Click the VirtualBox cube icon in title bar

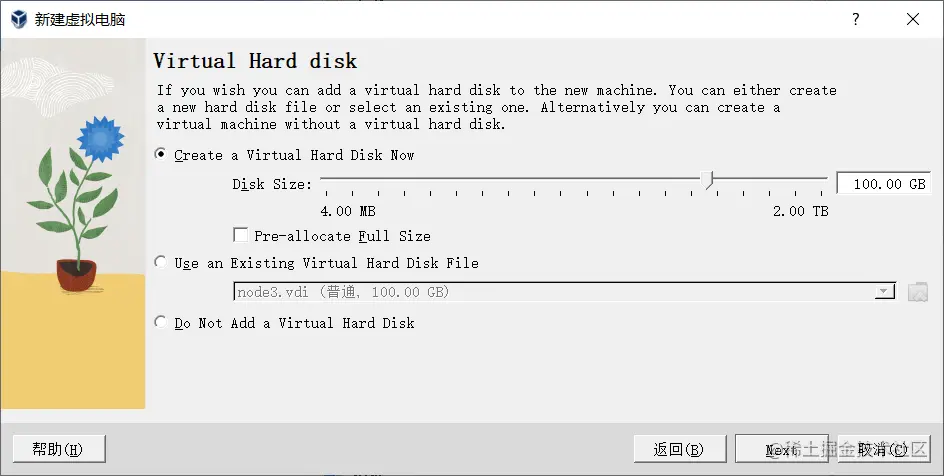tap(18, 19)
